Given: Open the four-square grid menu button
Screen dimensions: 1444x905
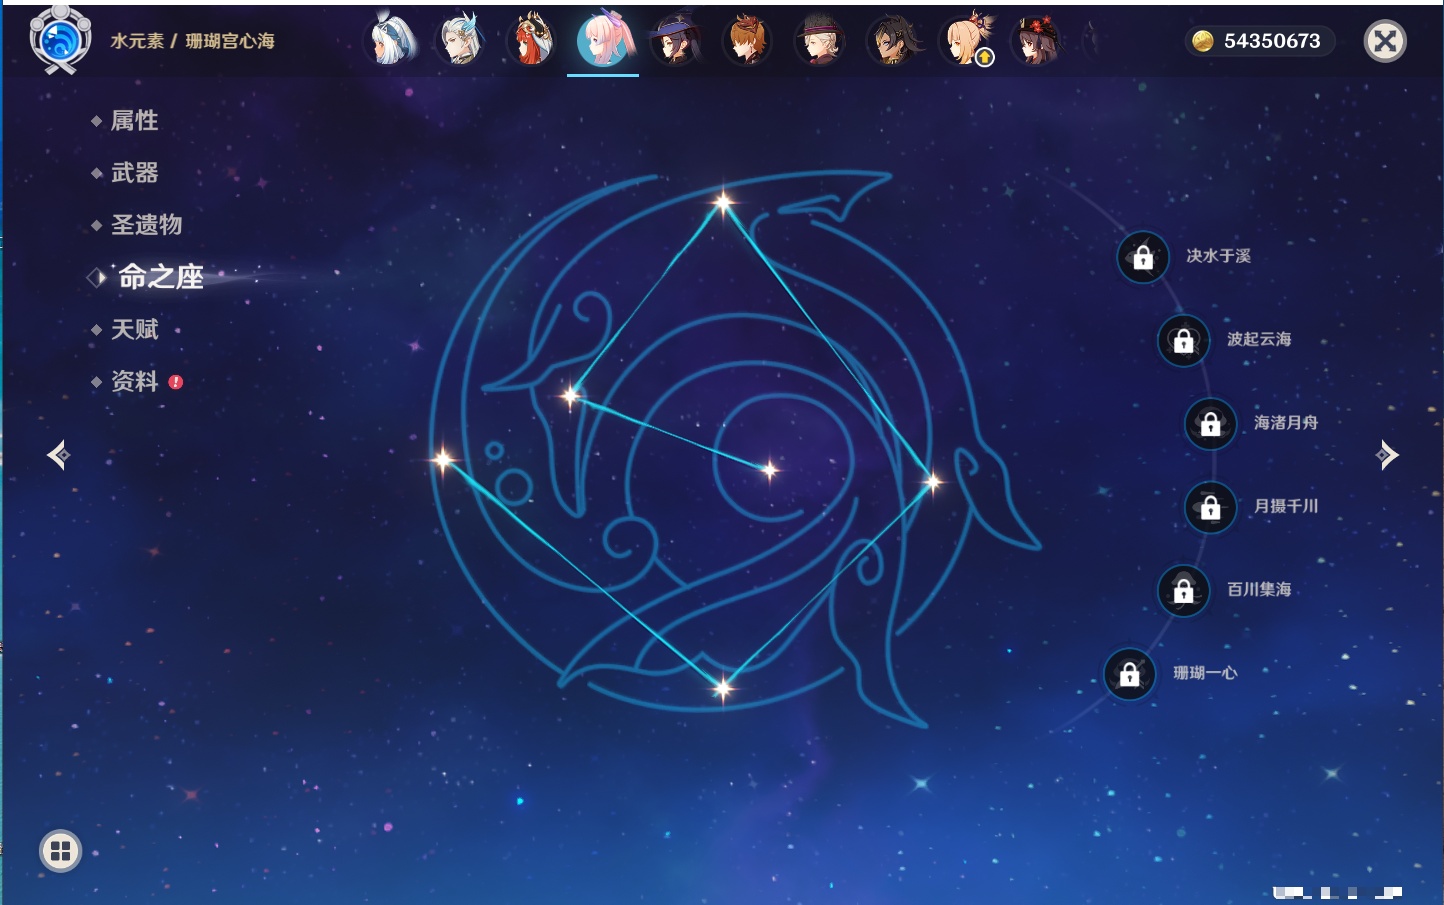Looking at the screenshot, I should [x=60, y=851].
